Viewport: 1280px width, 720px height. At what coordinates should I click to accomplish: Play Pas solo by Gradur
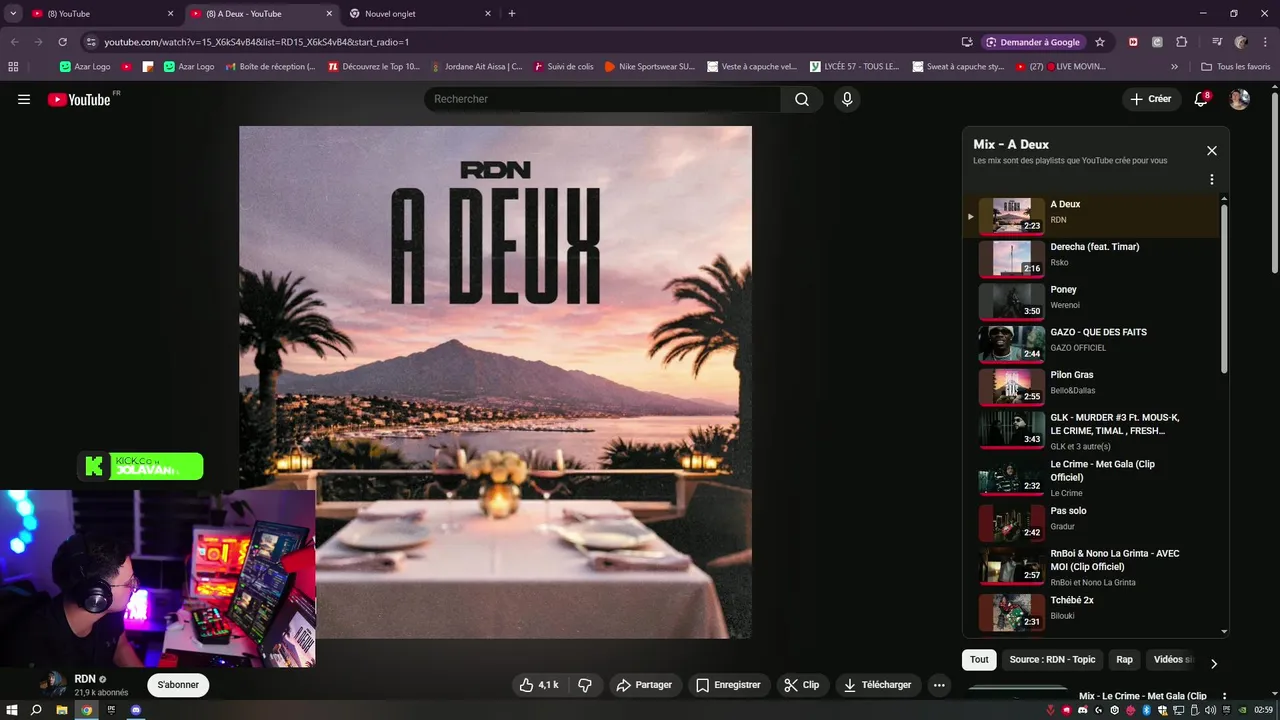tap(1092, 522)
